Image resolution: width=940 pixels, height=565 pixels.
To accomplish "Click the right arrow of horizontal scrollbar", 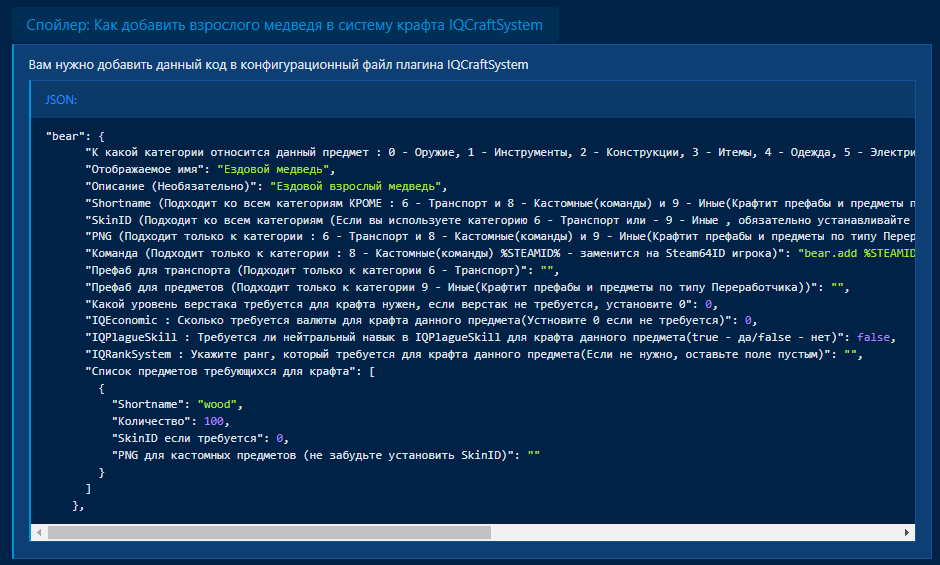I will [906, 532].
